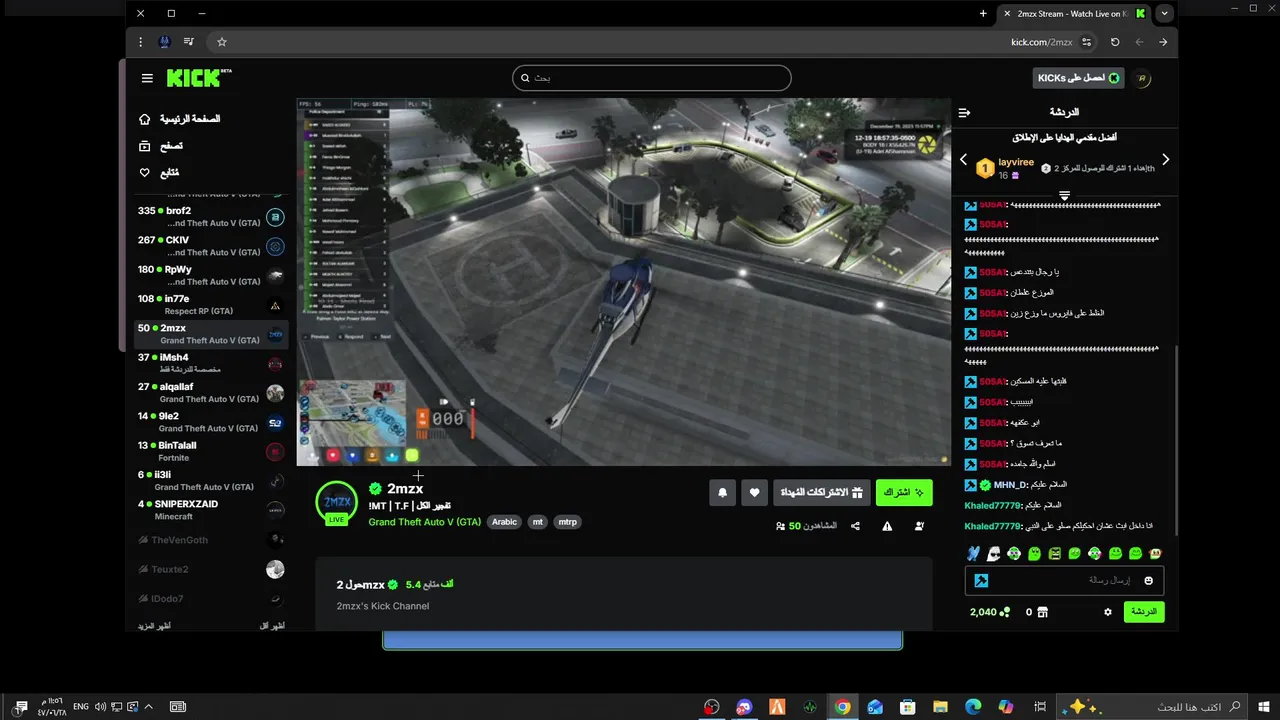This screenshot has height=720, width=1280.
Task: Open the Following (متابع) sidebar item
Action: coord(160,172)
